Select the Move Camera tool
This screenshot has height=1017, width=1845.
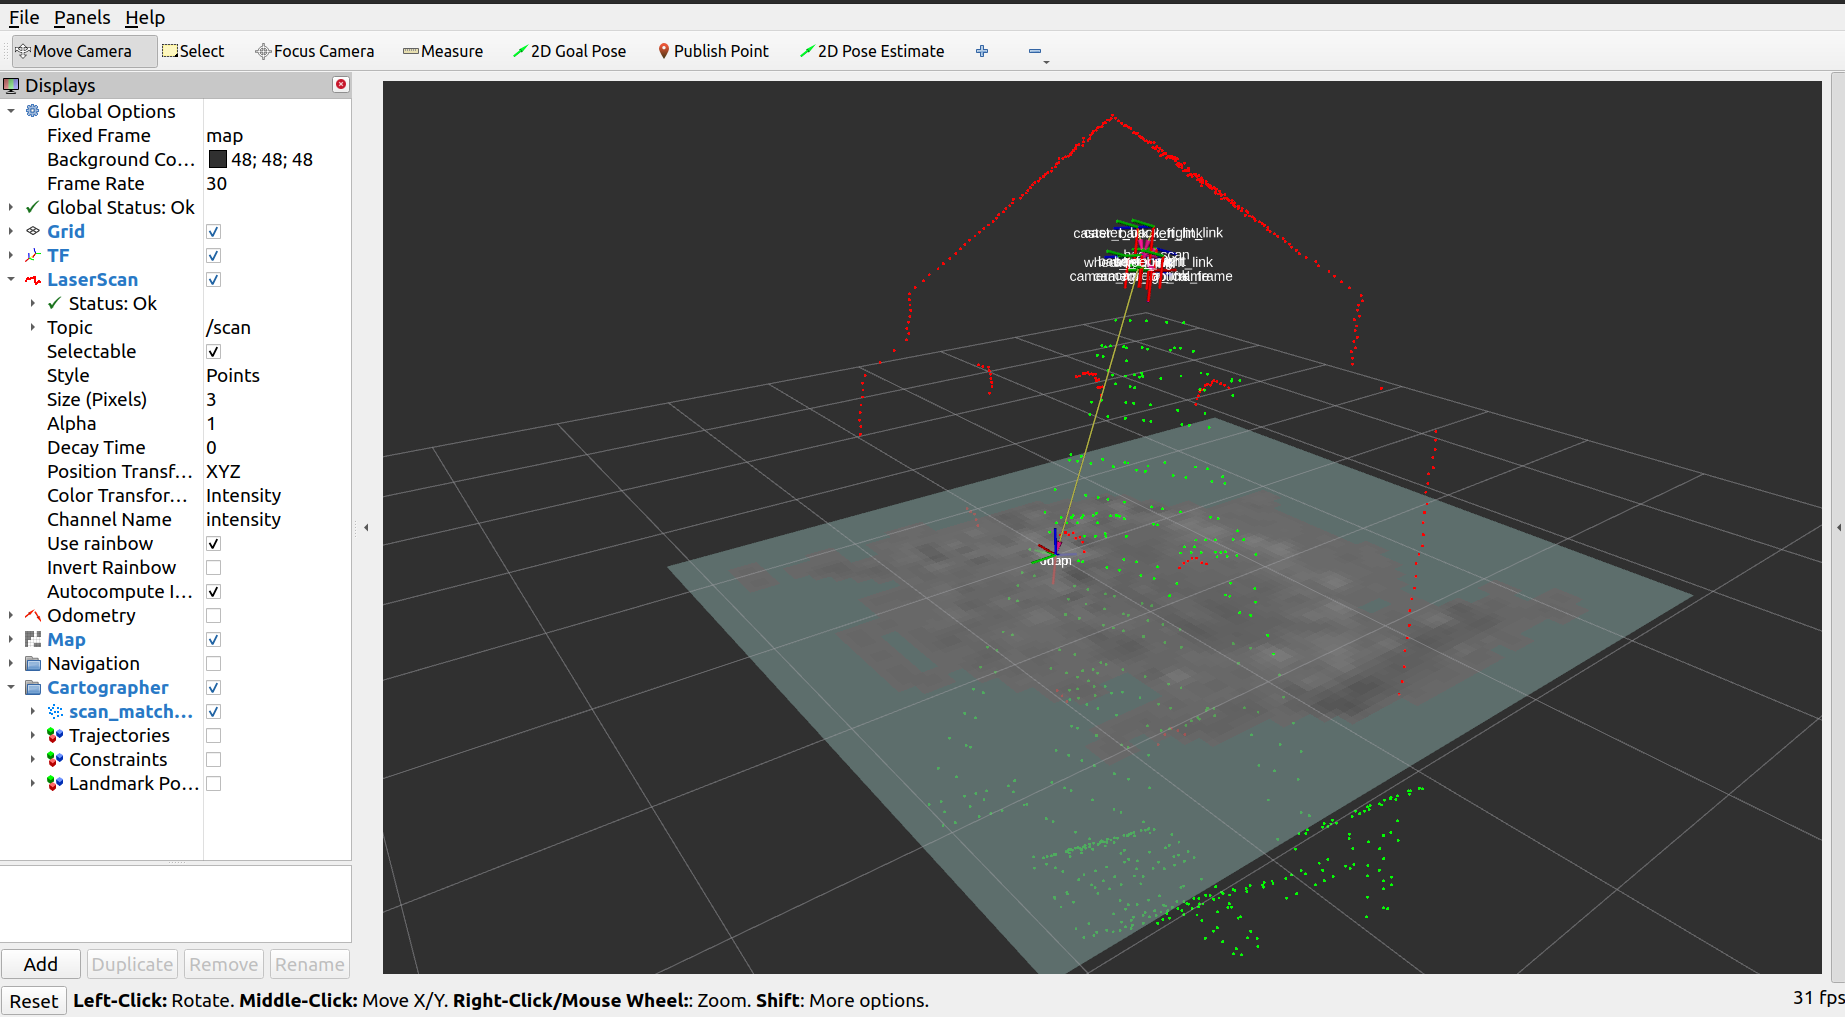pyautogui.click(x=83, y=50)
